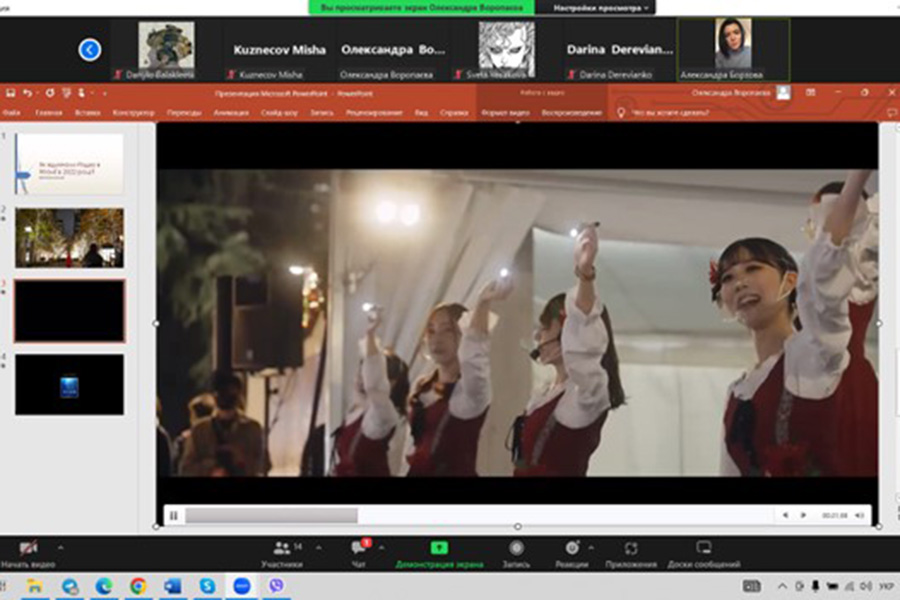The height and width of the screenshot is (600, 900).
Task: Open the Слайд-шоу ribbon tab
Action: coord(279,113)
